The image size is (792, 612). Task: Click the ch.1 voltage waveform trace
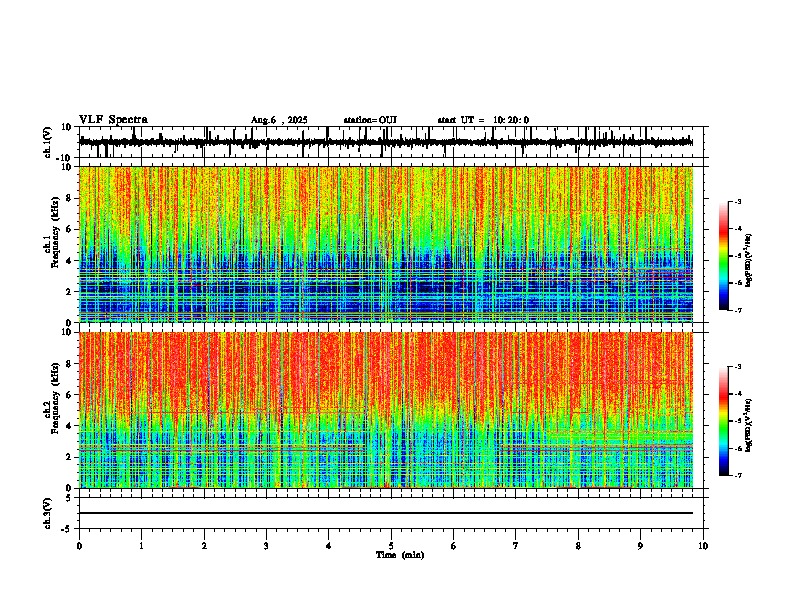click(x=385, y=142)
